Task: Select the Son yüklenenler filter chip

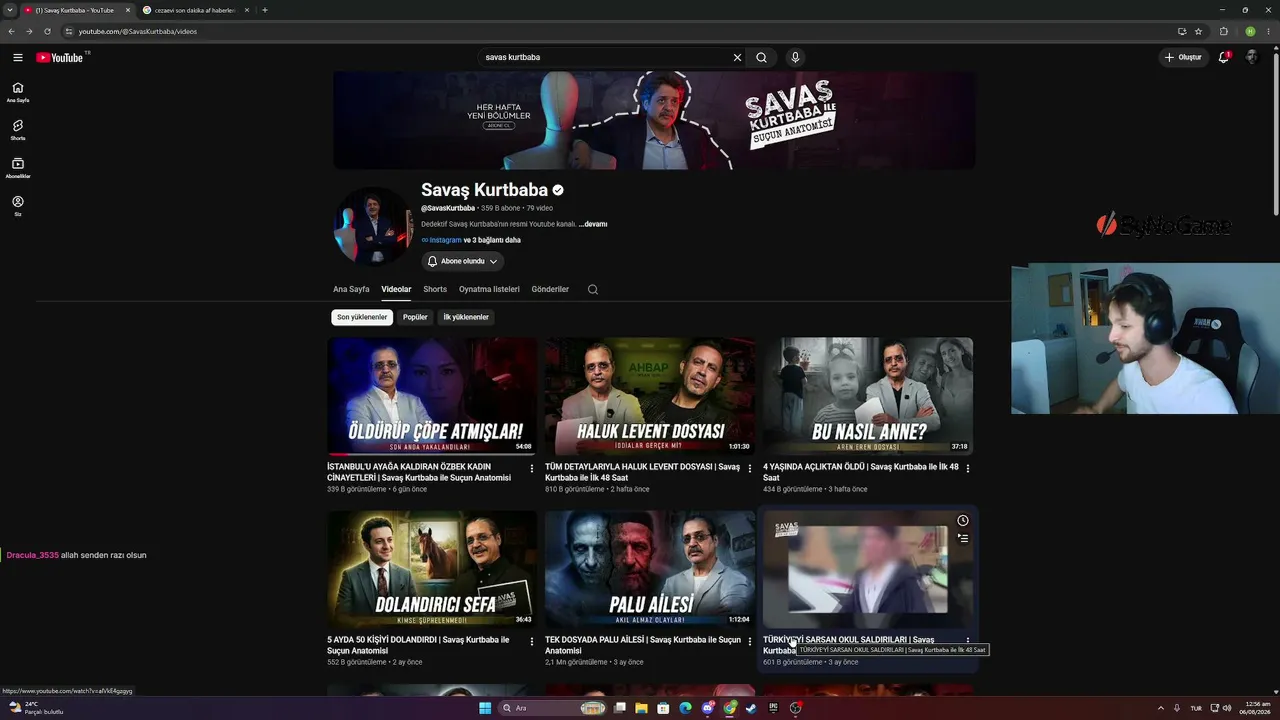Action: point(362,317)
